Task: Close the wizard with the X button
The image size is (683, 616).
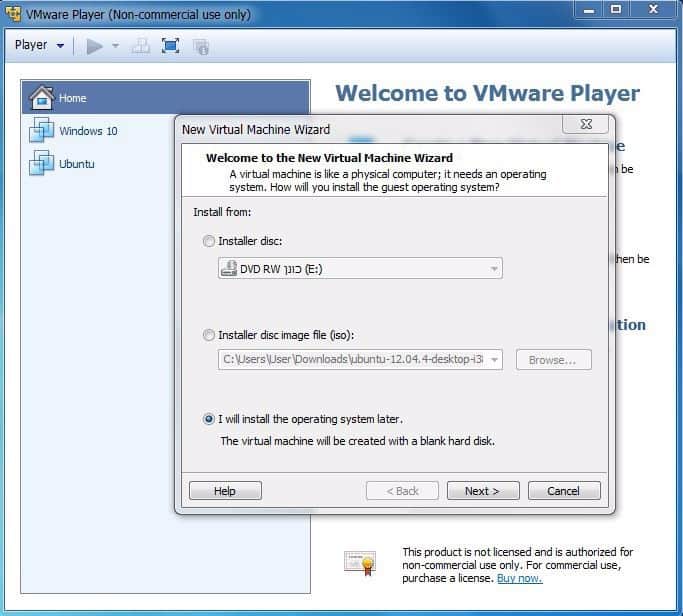Action: click(586, 124)
